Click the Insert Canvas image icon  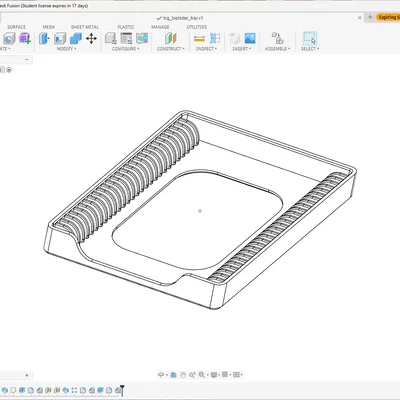[x=250, y=39]
